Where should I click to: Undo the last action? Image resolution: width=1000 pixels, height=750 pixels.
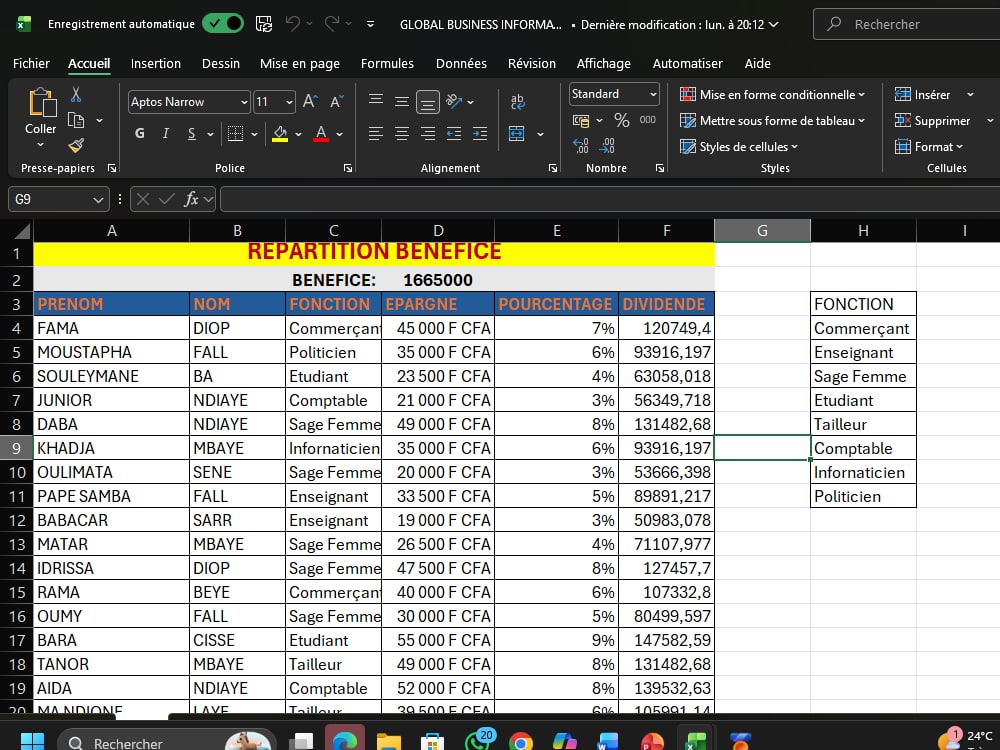[x=293, y=24]
